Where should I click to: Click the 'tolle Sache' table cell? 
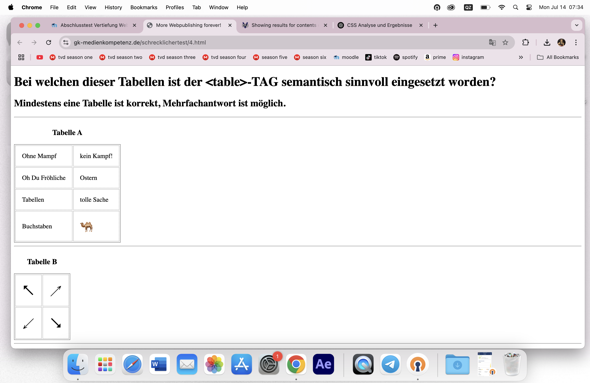[x=96, y=200]
